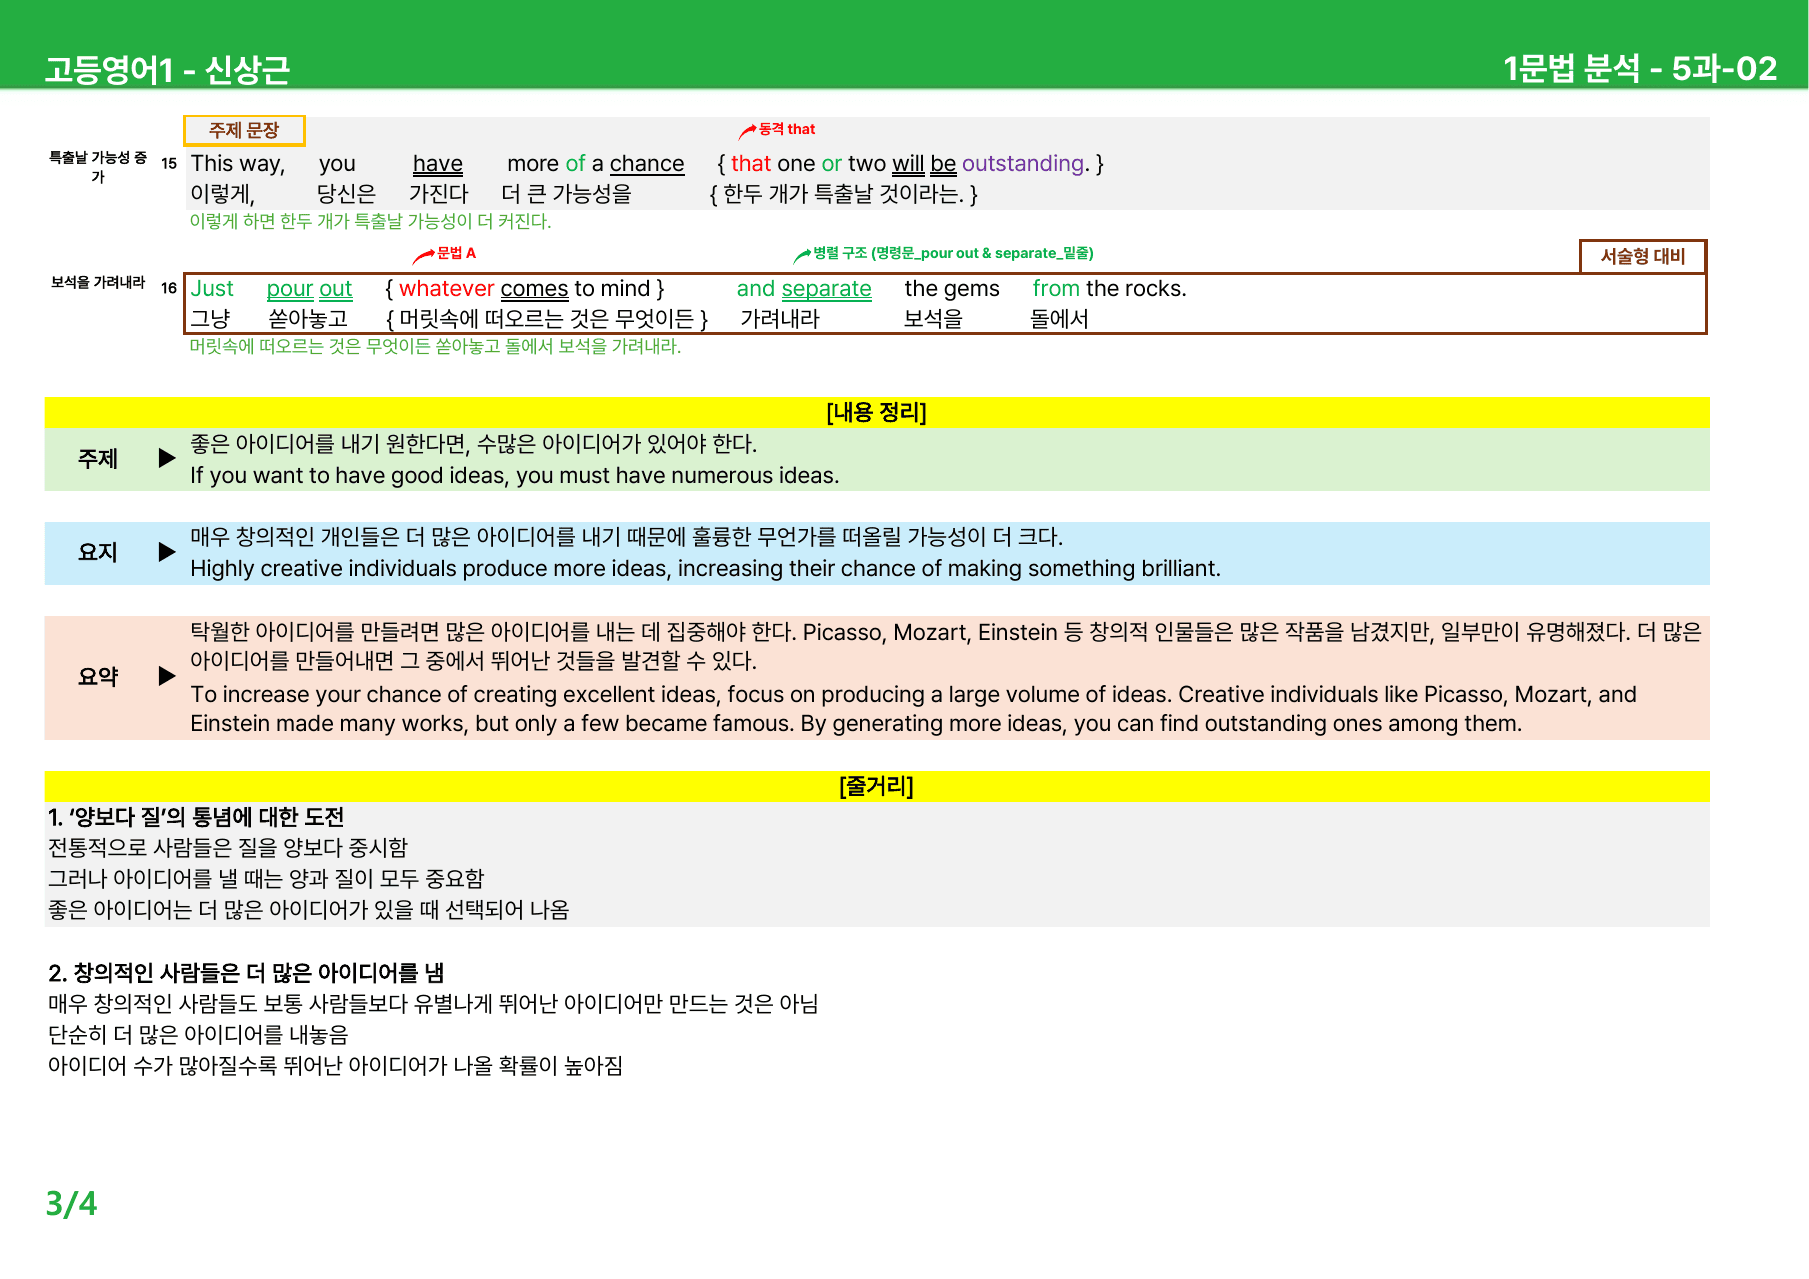Click the margin note 특출날 가능성 증가
Viewport: 1809px width, 1279px height.
click(98, 167)
